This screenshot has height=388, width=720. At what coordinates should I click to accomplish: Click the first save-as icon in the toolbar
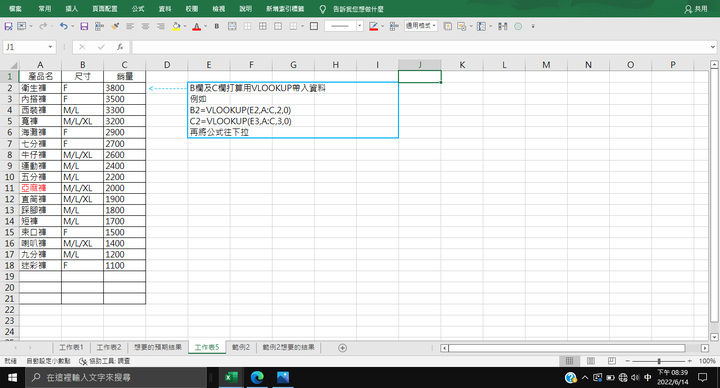tap(8, 26)
